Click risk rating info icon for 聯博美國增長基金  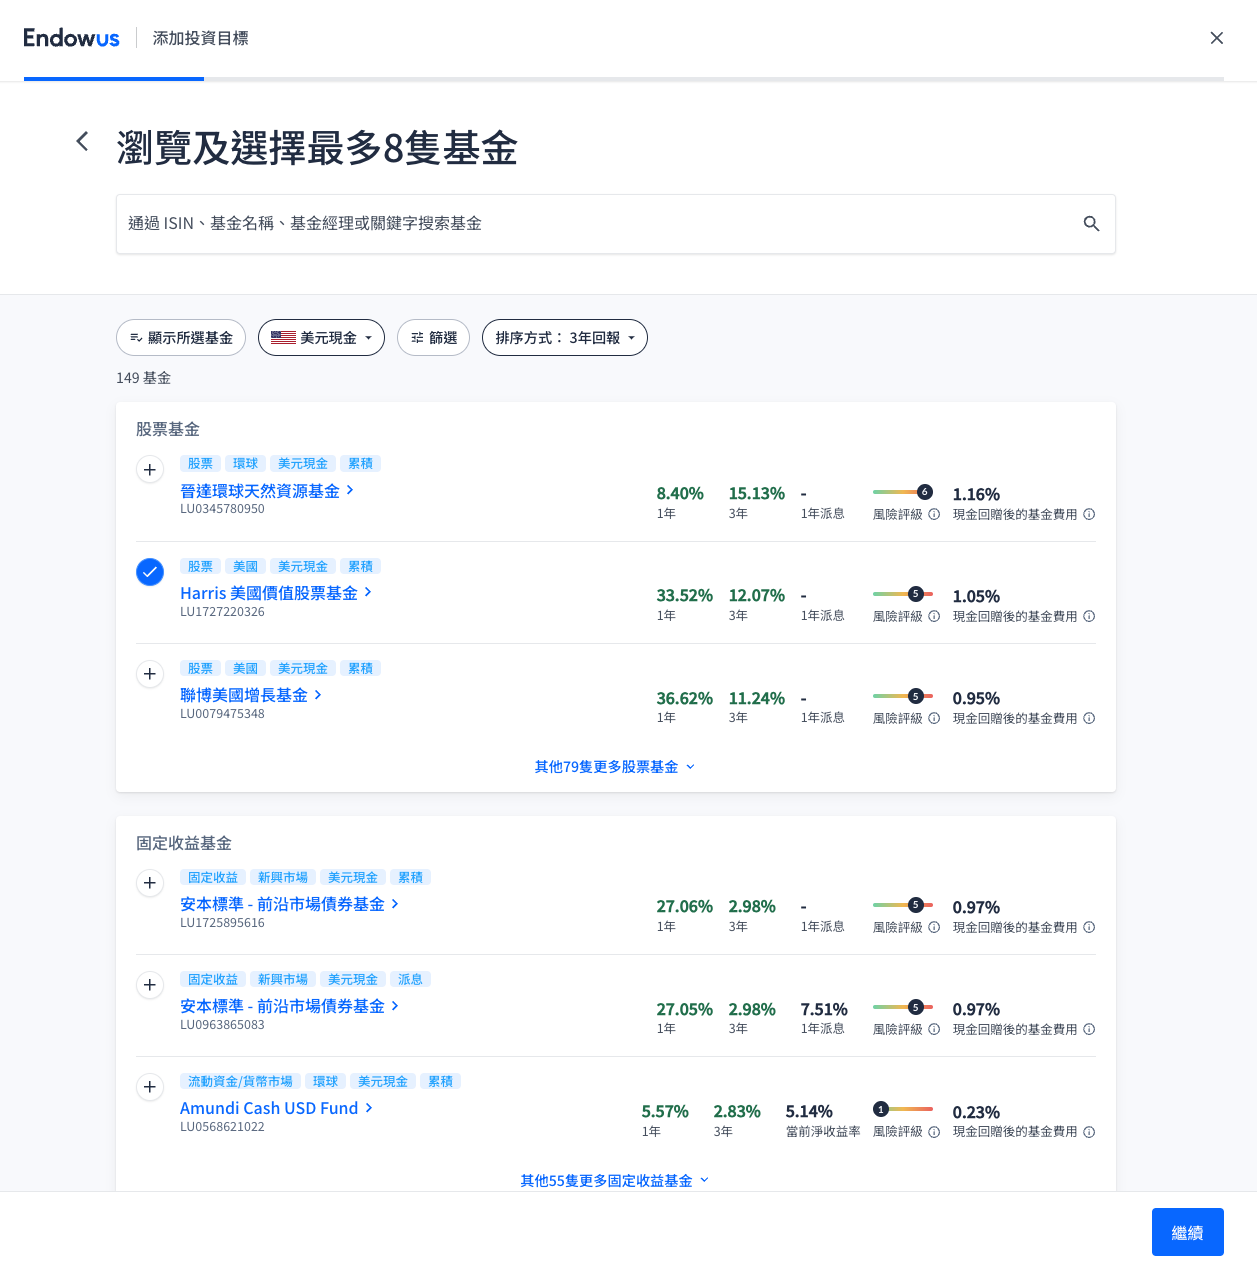934,719
